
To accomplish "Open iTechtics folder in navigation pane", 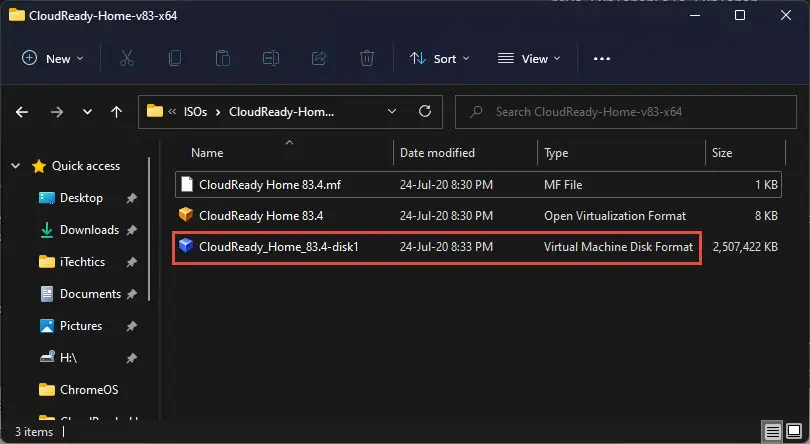I will (82, 262).
